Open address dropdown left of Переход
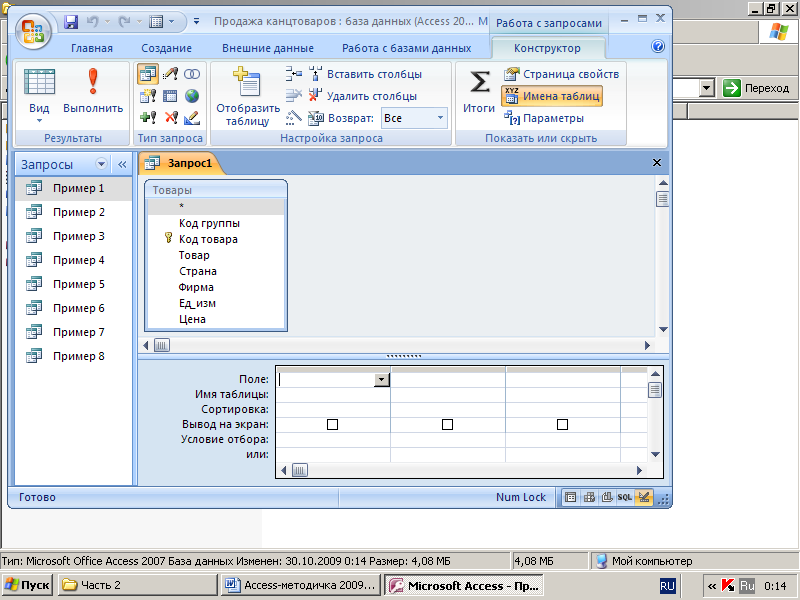Viewport: 800px width, 600px height. tap(706, 88)
